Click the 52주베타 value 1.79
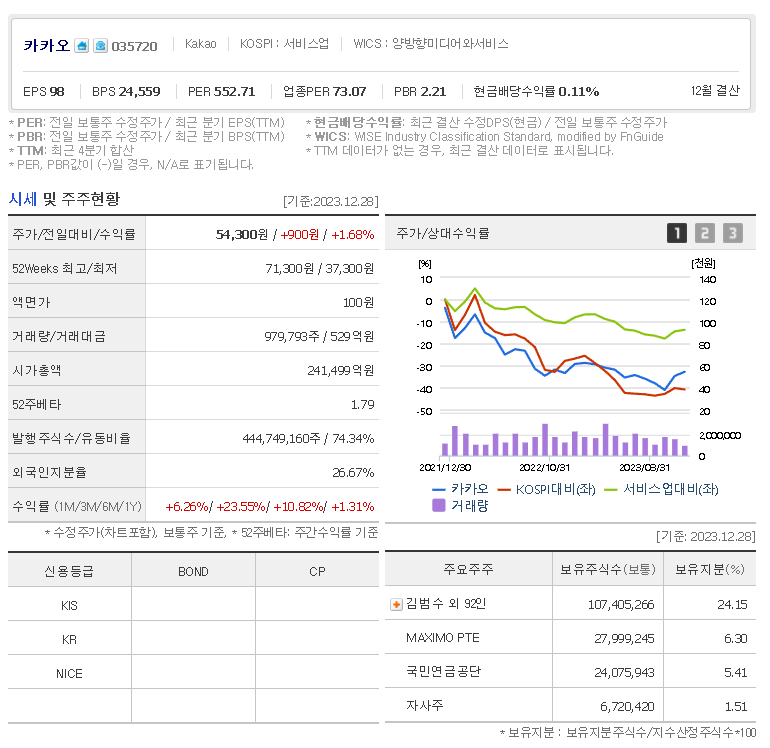 (362, 405)
